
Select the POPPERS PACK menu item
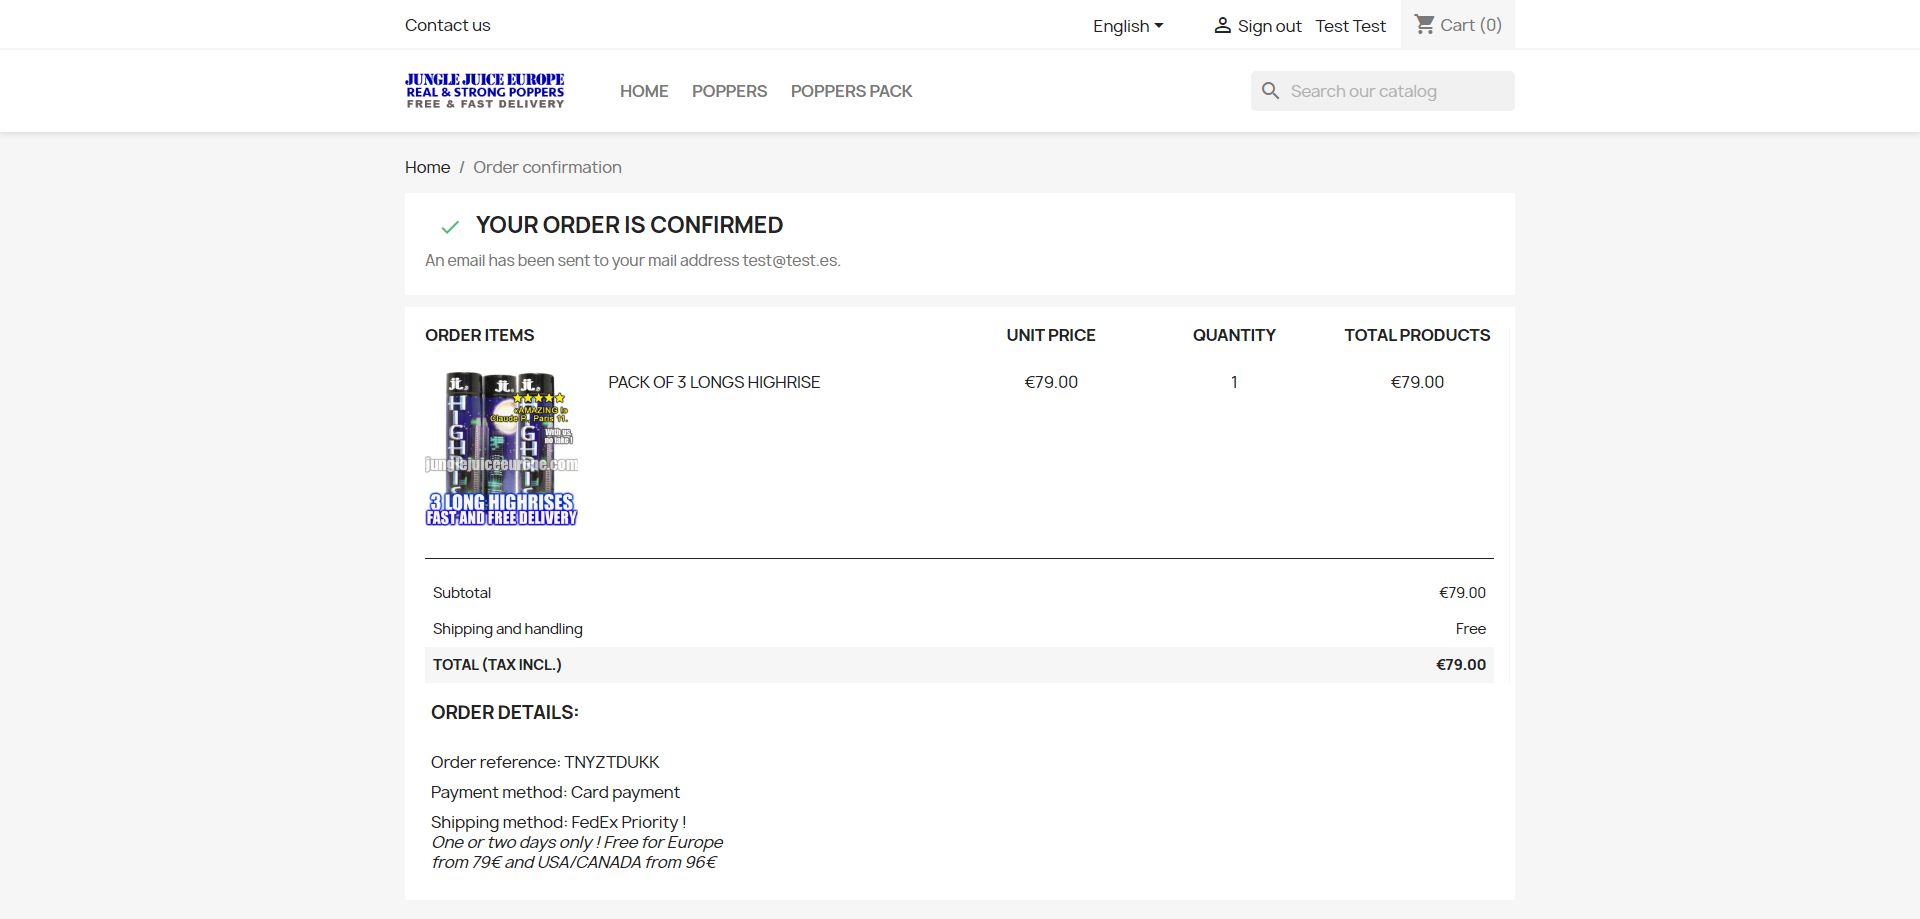coord(851,91)
